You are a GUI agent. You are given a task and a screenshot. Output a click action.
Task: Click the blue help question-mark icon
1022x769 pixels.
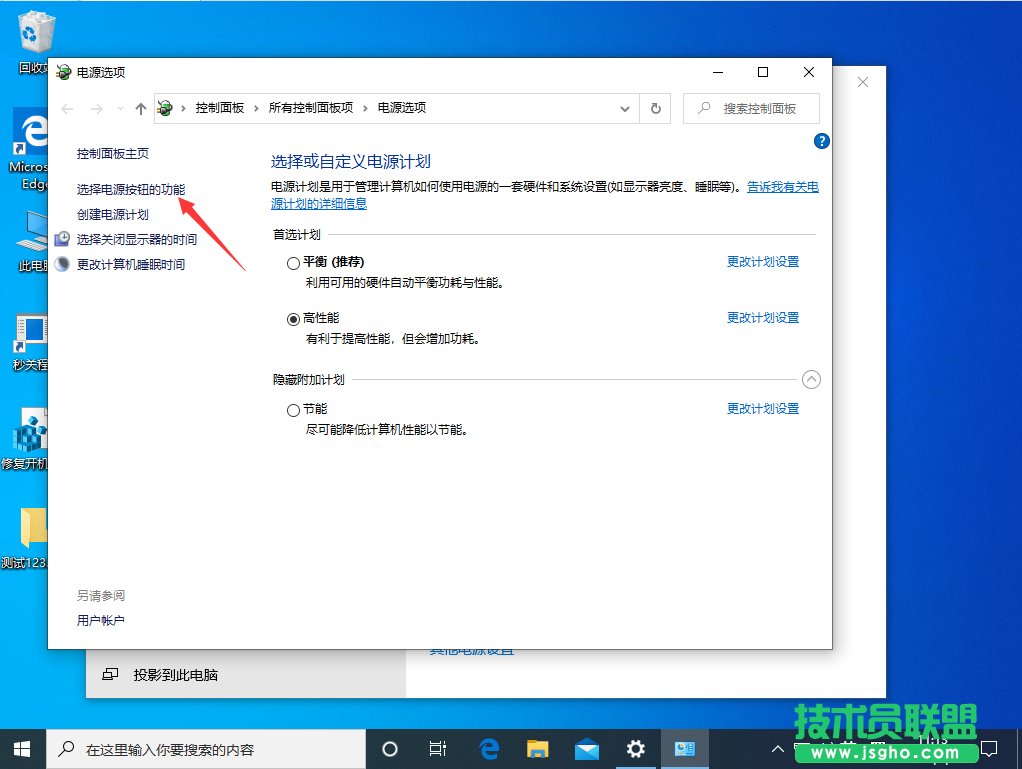point(821,141)
